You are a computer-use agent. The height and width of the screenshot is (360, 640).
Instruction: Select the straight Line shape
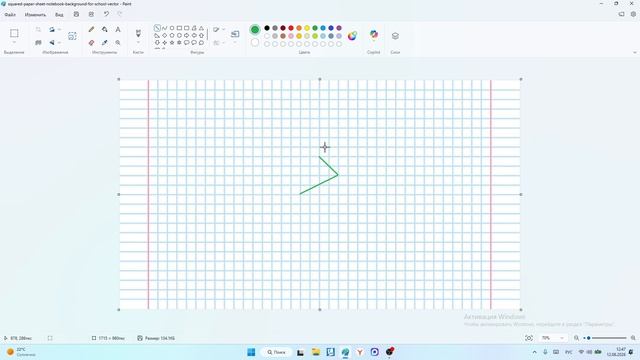point(157,28)
